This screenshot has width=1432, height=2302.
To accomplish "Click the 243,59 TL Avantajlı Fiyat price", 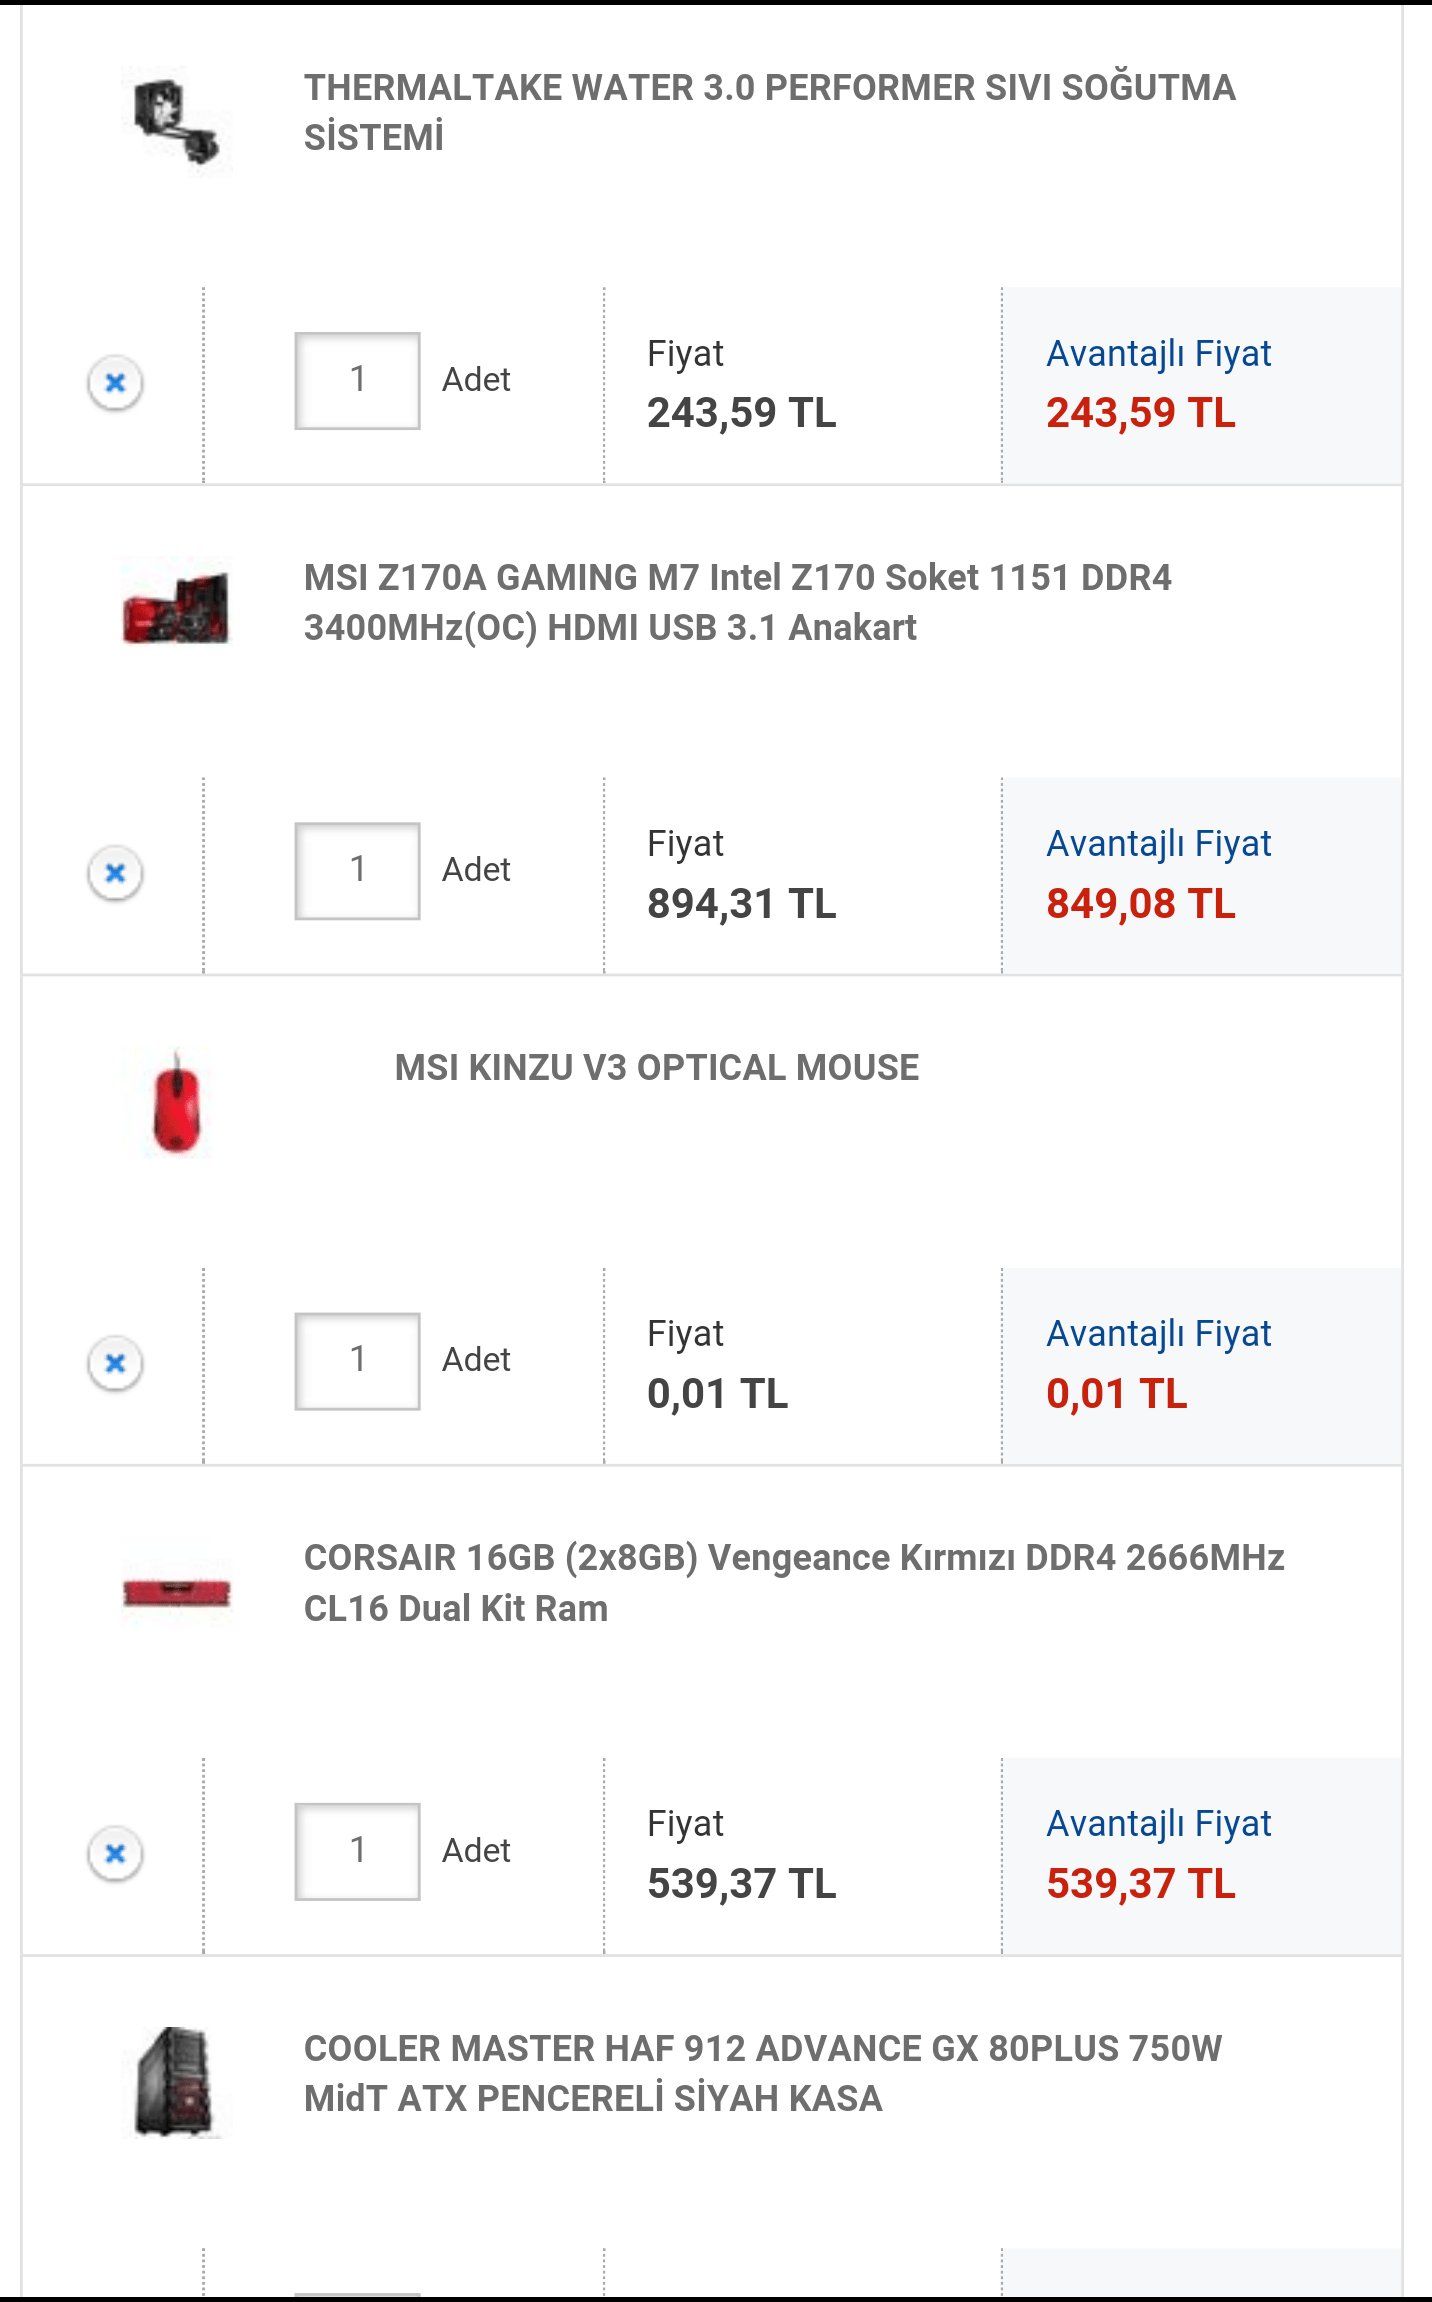I will coord(1140,413).
